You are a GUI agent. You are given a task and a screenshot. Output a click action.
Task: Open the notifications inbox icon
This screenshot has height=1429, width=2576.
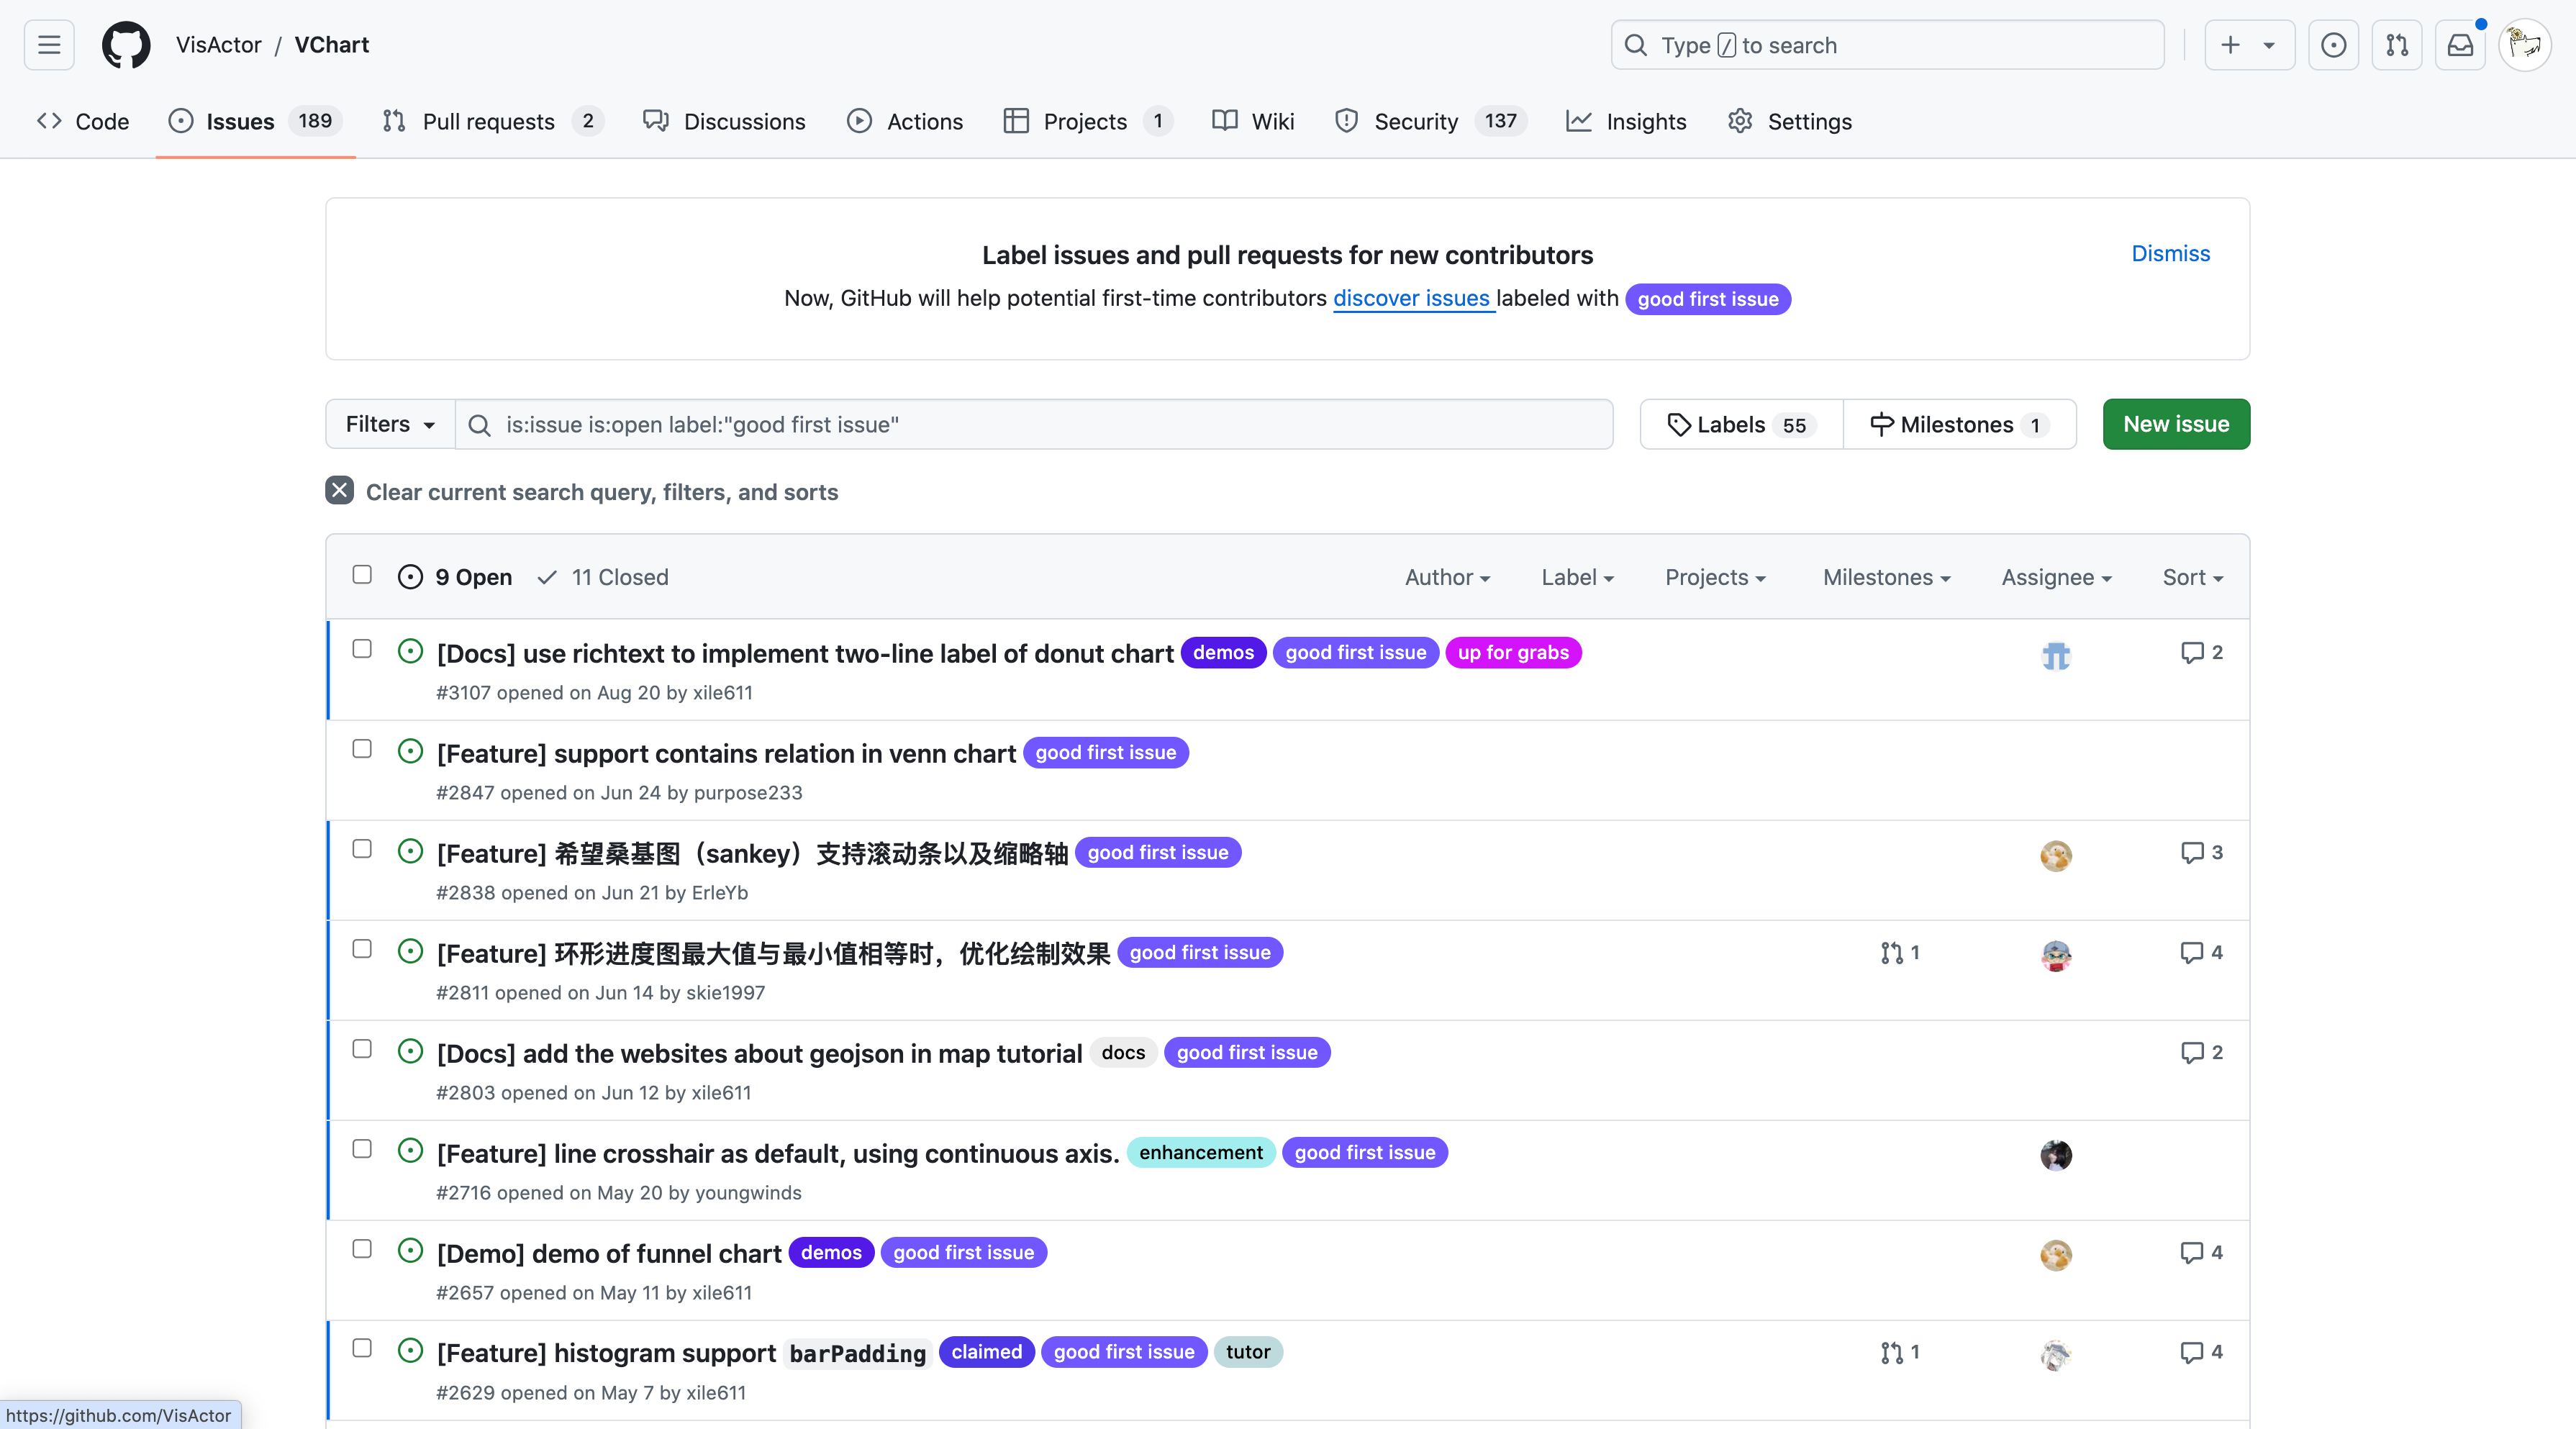(x=2460, y=45)
